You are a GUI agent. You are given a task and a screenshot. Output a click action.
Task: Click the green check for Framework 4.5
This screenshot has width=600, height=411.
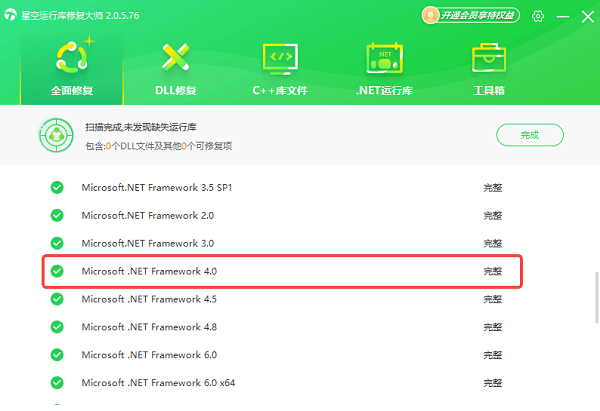click(57, 299)
